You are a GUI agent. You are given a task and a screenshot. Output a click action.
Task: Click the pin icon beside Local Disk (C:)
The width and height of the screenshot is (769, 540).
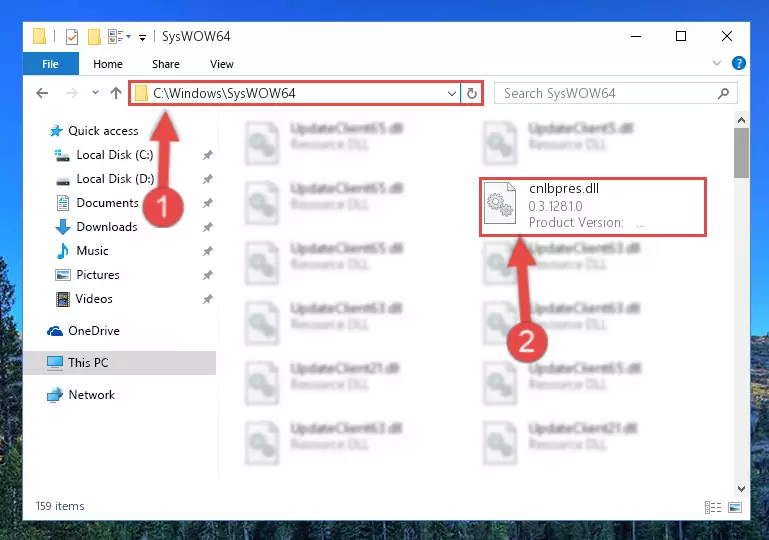tap(207, 155)
